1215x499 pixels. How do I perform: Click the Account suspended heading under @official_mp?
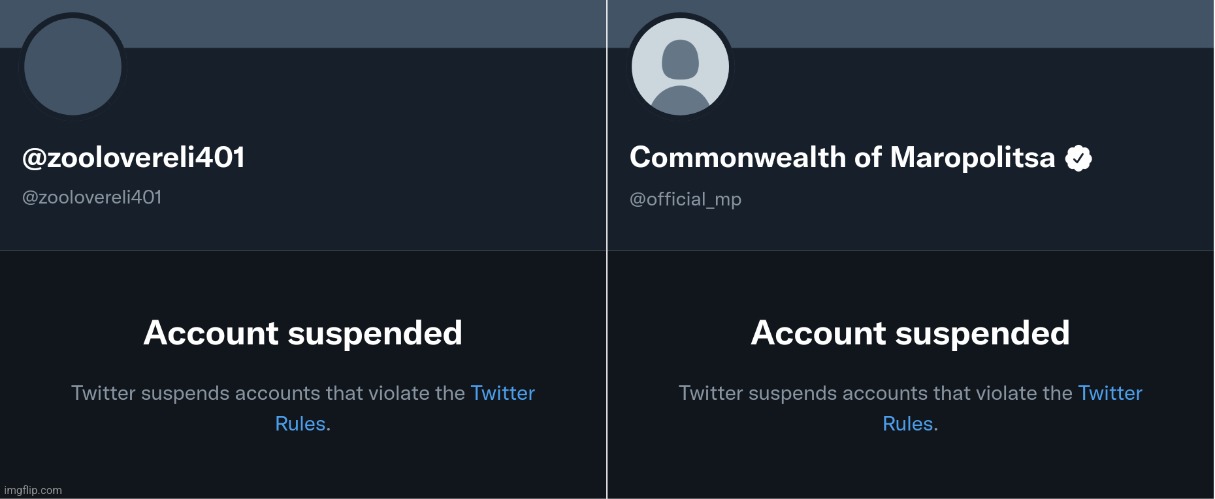[910, 333]
